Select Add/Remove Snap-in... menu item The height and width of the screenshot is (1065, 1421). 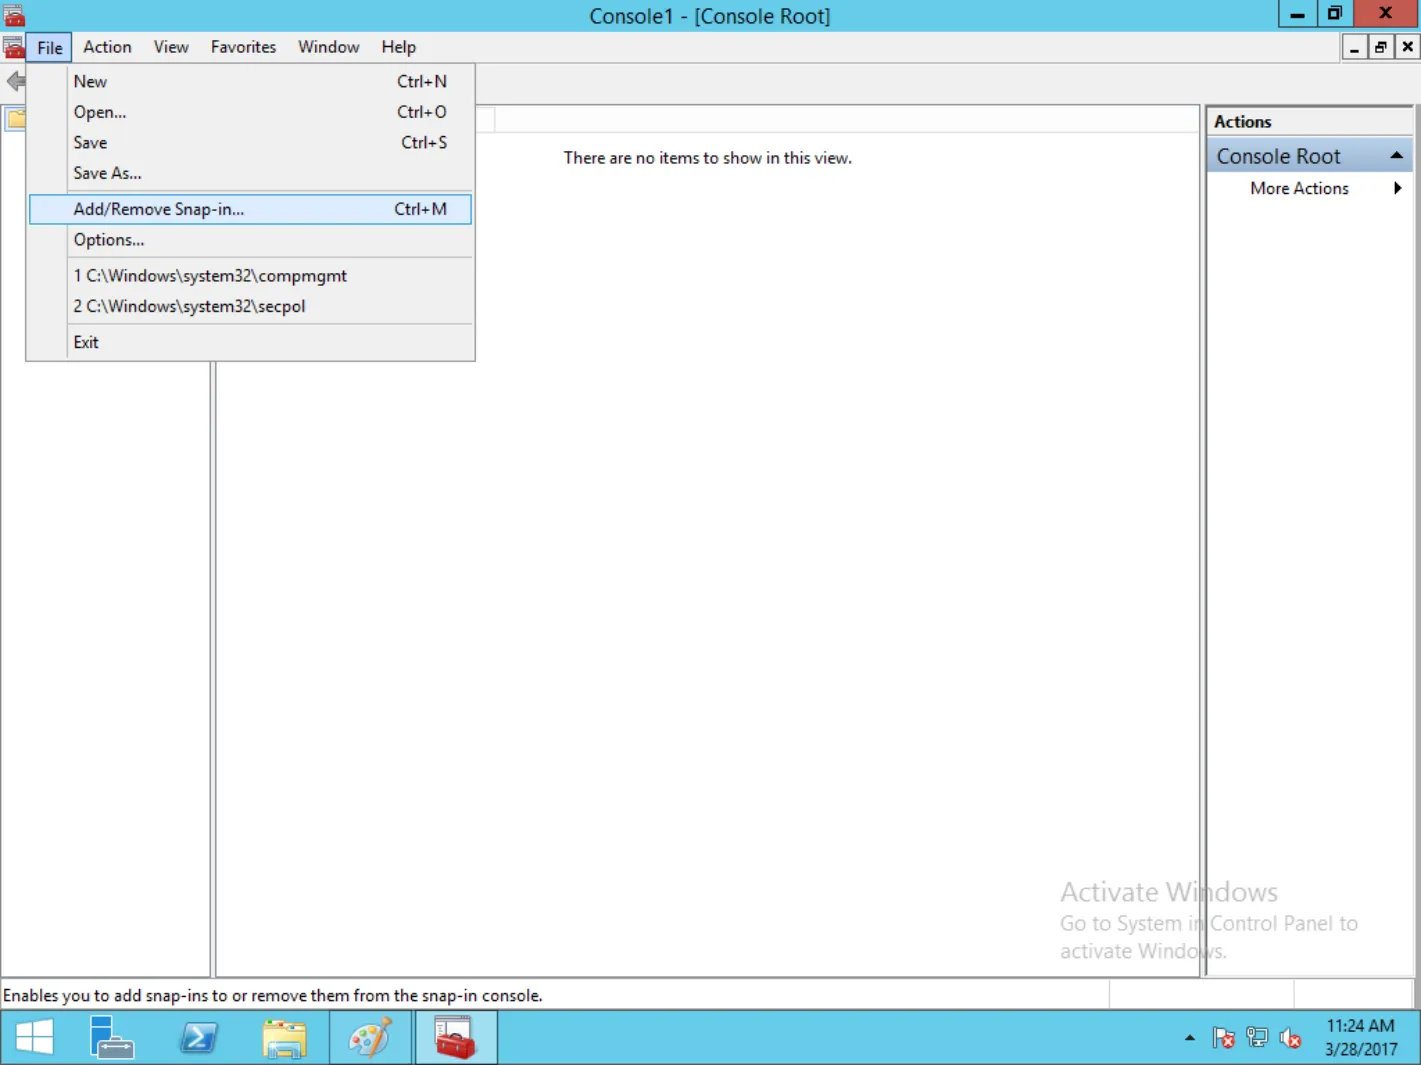[x=250, y=209]
